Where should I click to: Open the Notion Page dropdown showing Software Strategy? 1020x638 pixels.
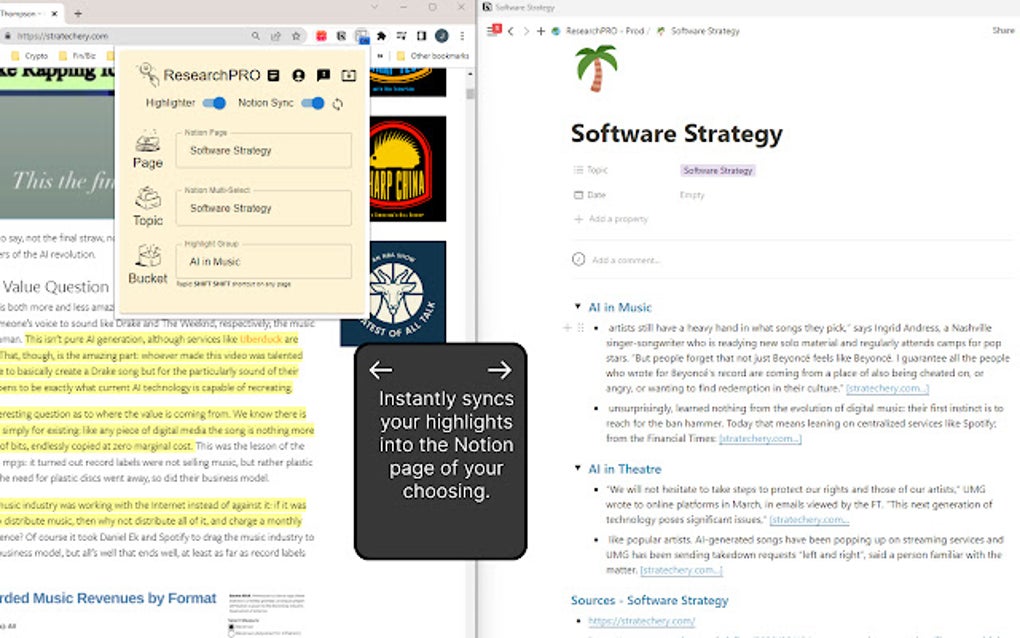tap(263, 150)
